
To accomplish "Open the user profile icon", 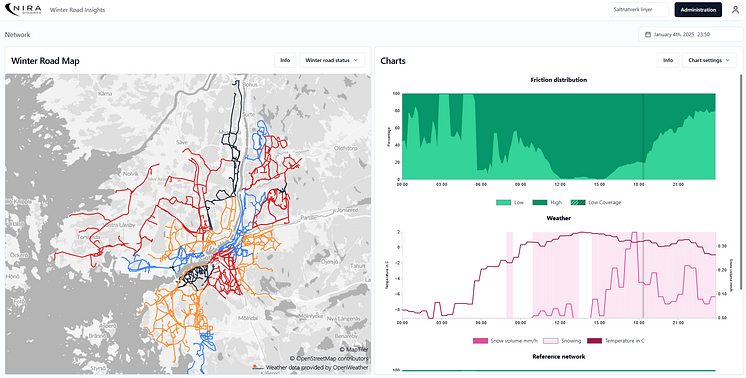I will pos(735,10).
